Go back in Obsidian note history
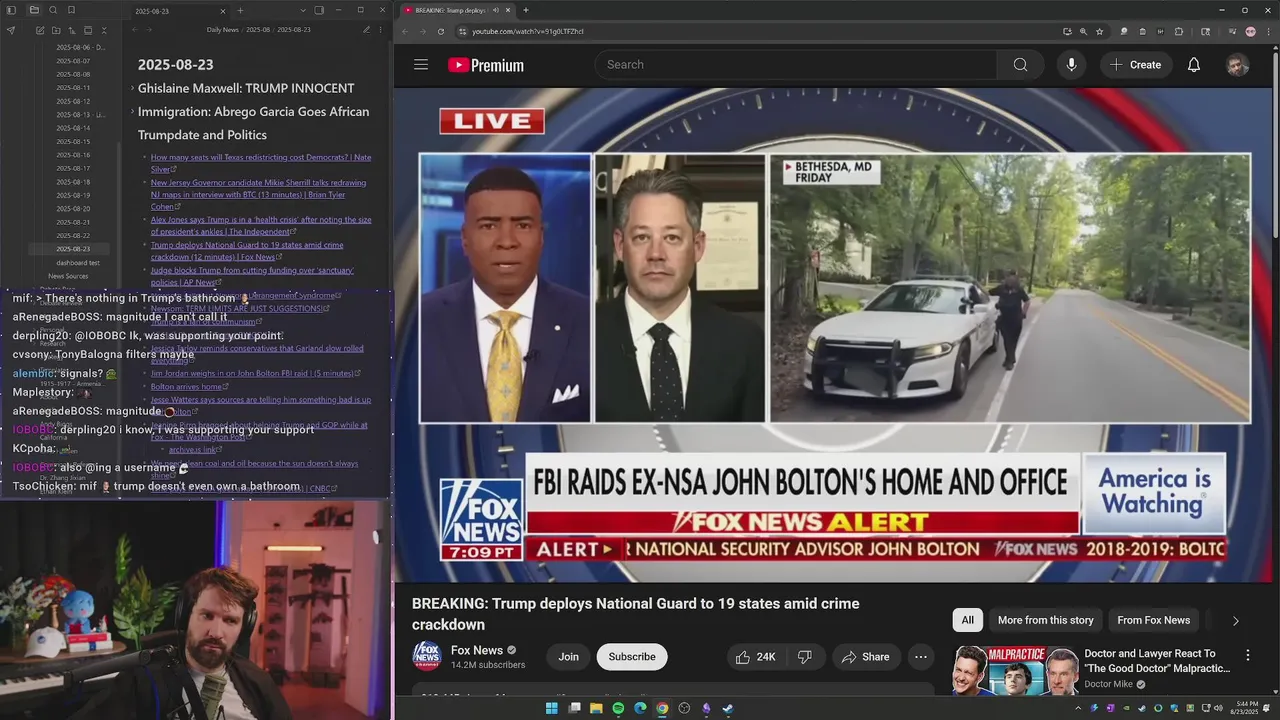Viewport: 1280px width, 720px height. point(135,30)
